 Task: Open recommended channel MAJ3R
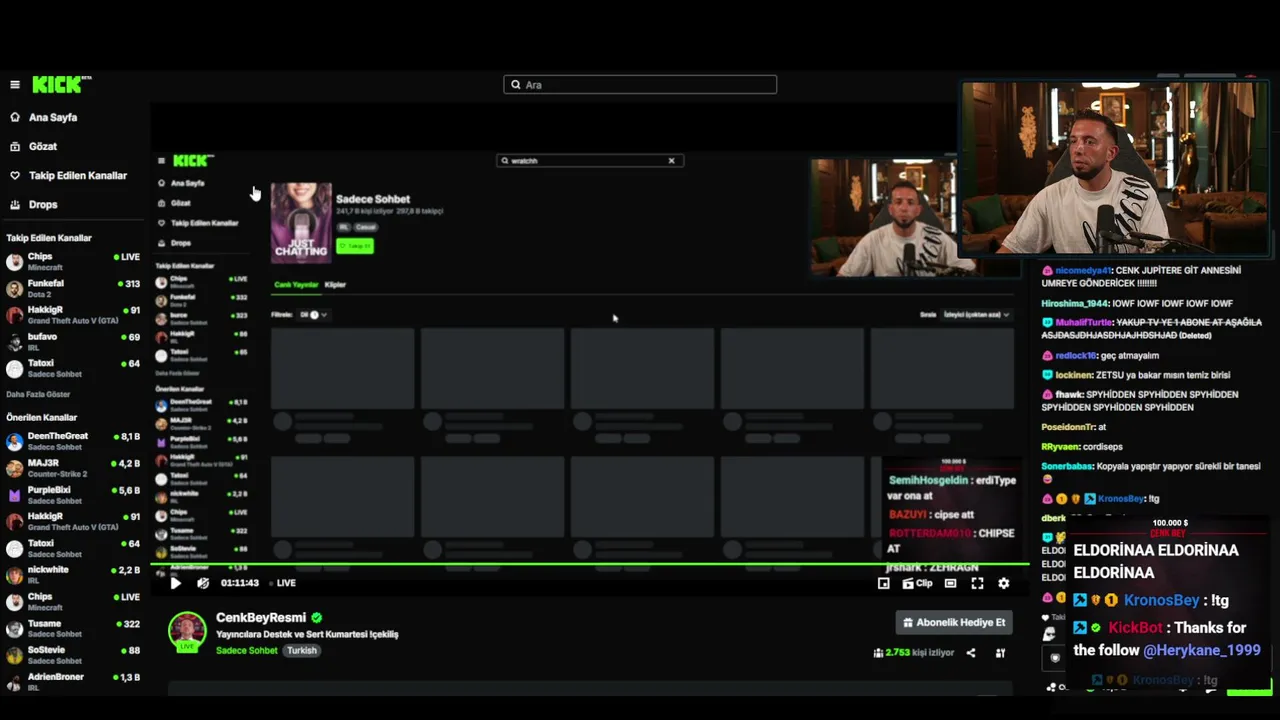tap(73, 468)
